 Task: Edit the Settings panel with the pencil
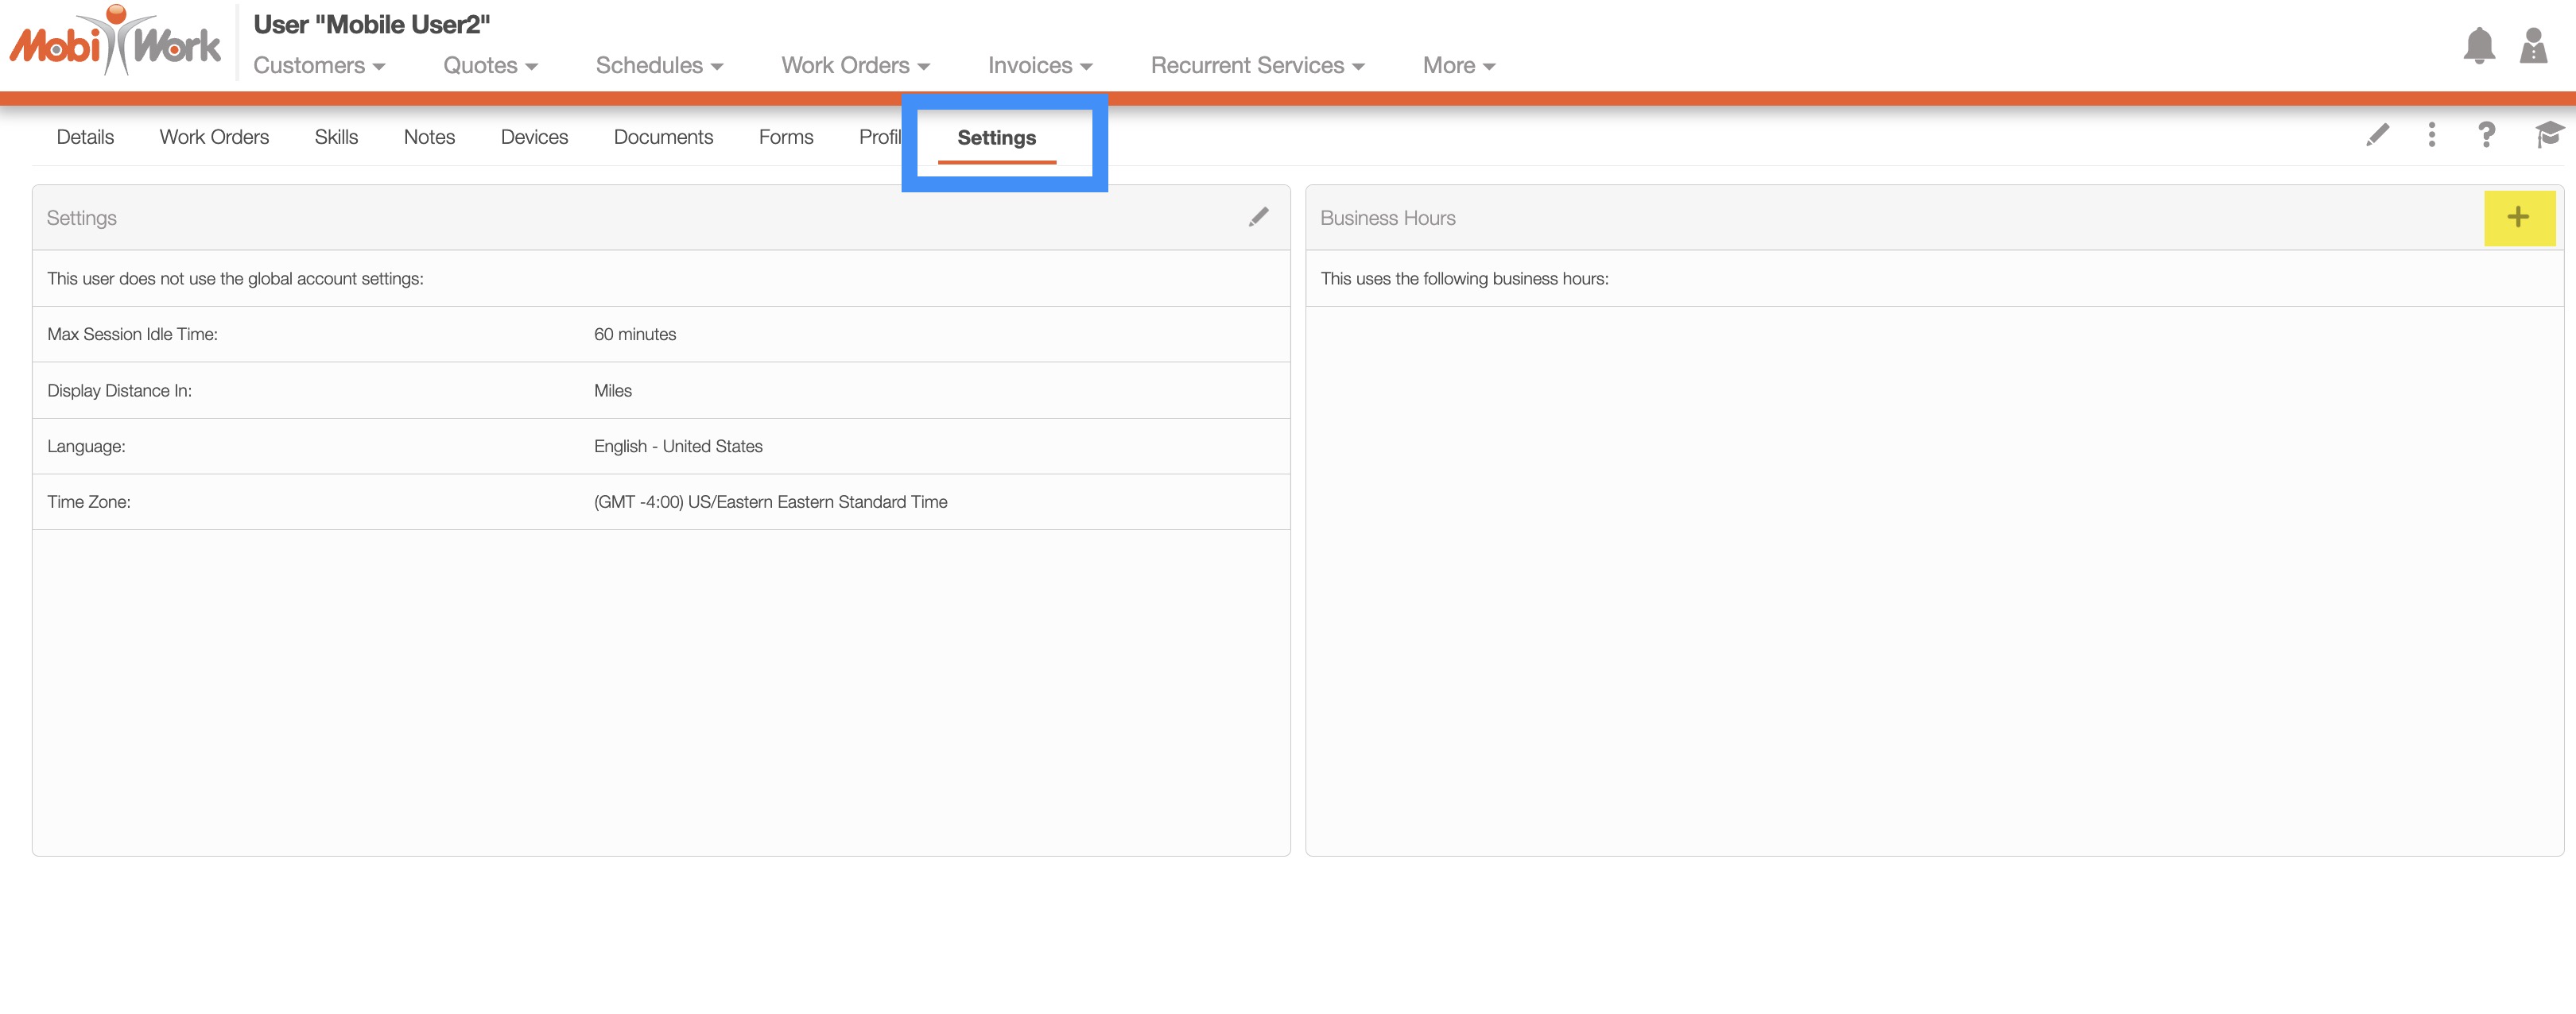[x=1258, y=217]
